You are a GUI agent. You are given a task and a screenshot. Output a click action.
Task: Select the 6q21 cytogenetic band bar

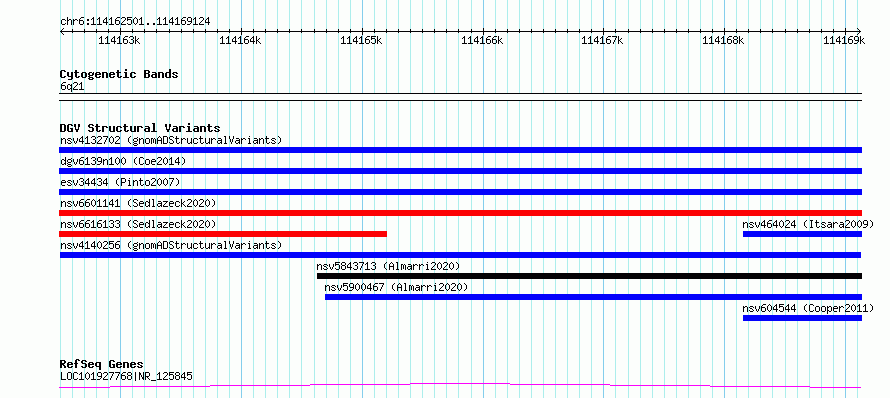[x=460, y=97]
